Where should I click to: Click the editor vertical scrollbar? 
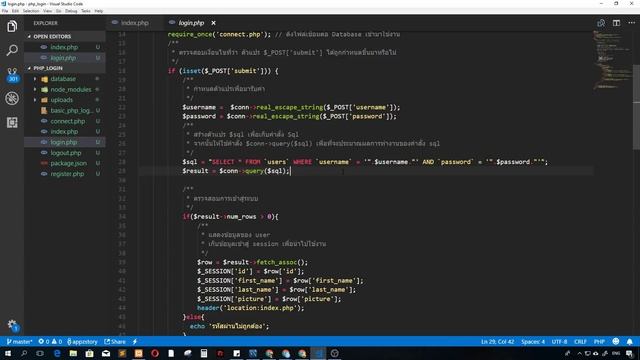pos(636,107)
